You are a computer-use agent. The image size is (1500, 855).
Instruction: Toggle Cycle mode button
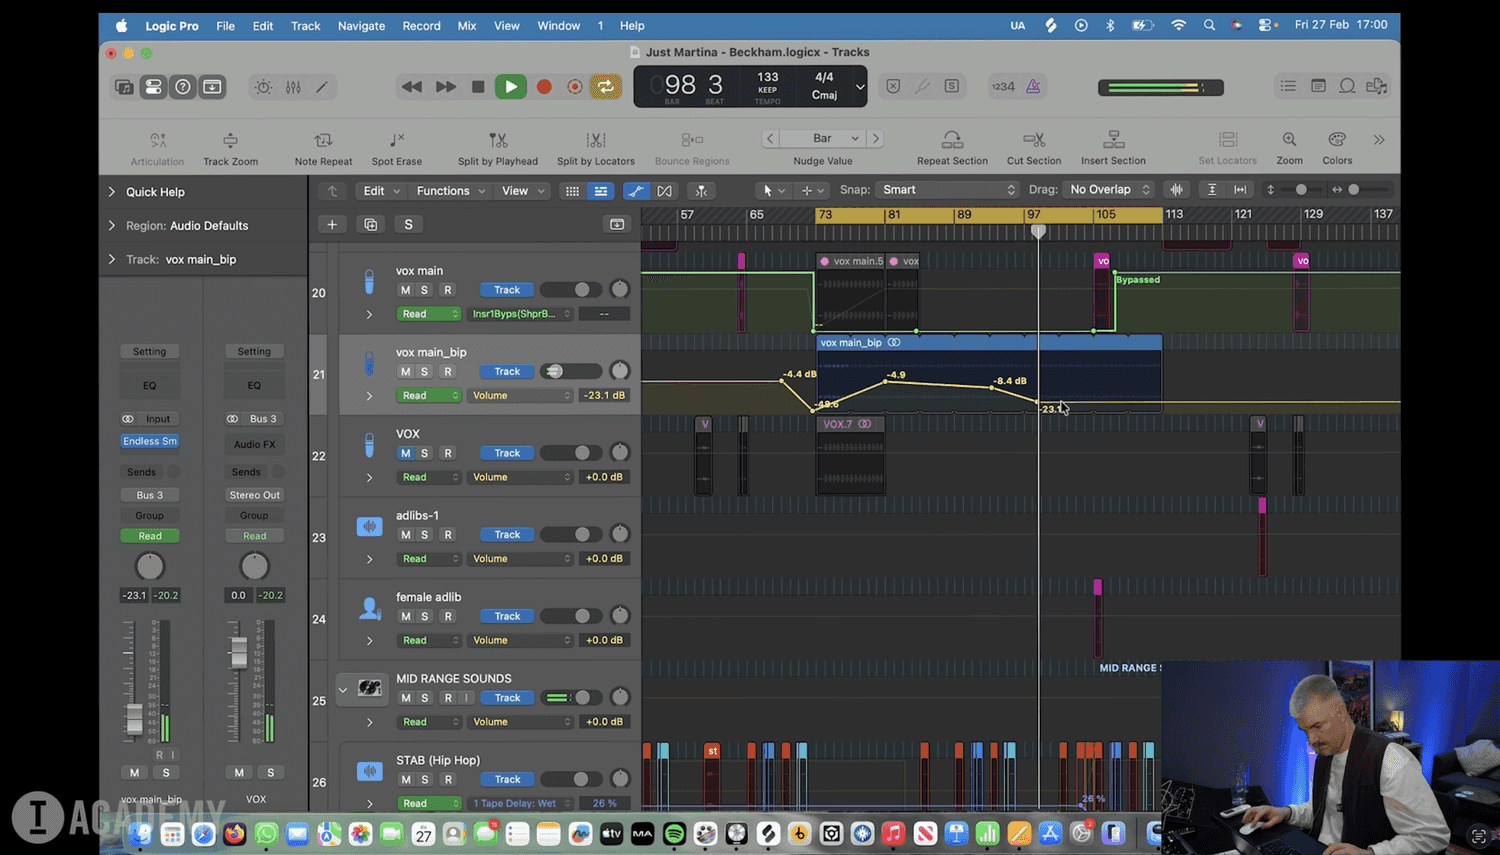(606, 87)
